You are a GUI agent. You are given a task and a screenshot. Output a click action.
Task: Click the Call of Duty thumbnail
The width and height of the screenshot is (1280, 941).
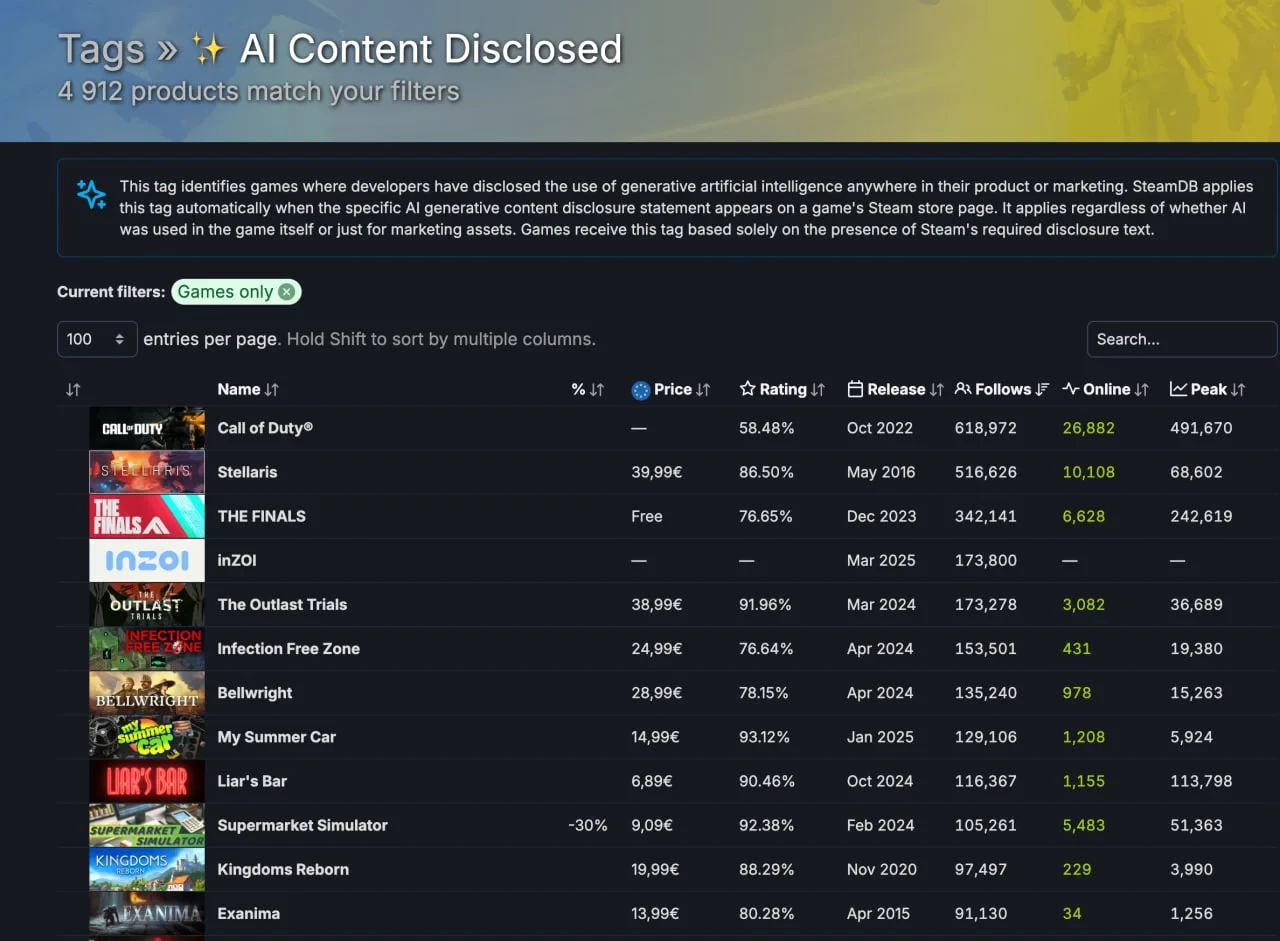click(147, 428)
